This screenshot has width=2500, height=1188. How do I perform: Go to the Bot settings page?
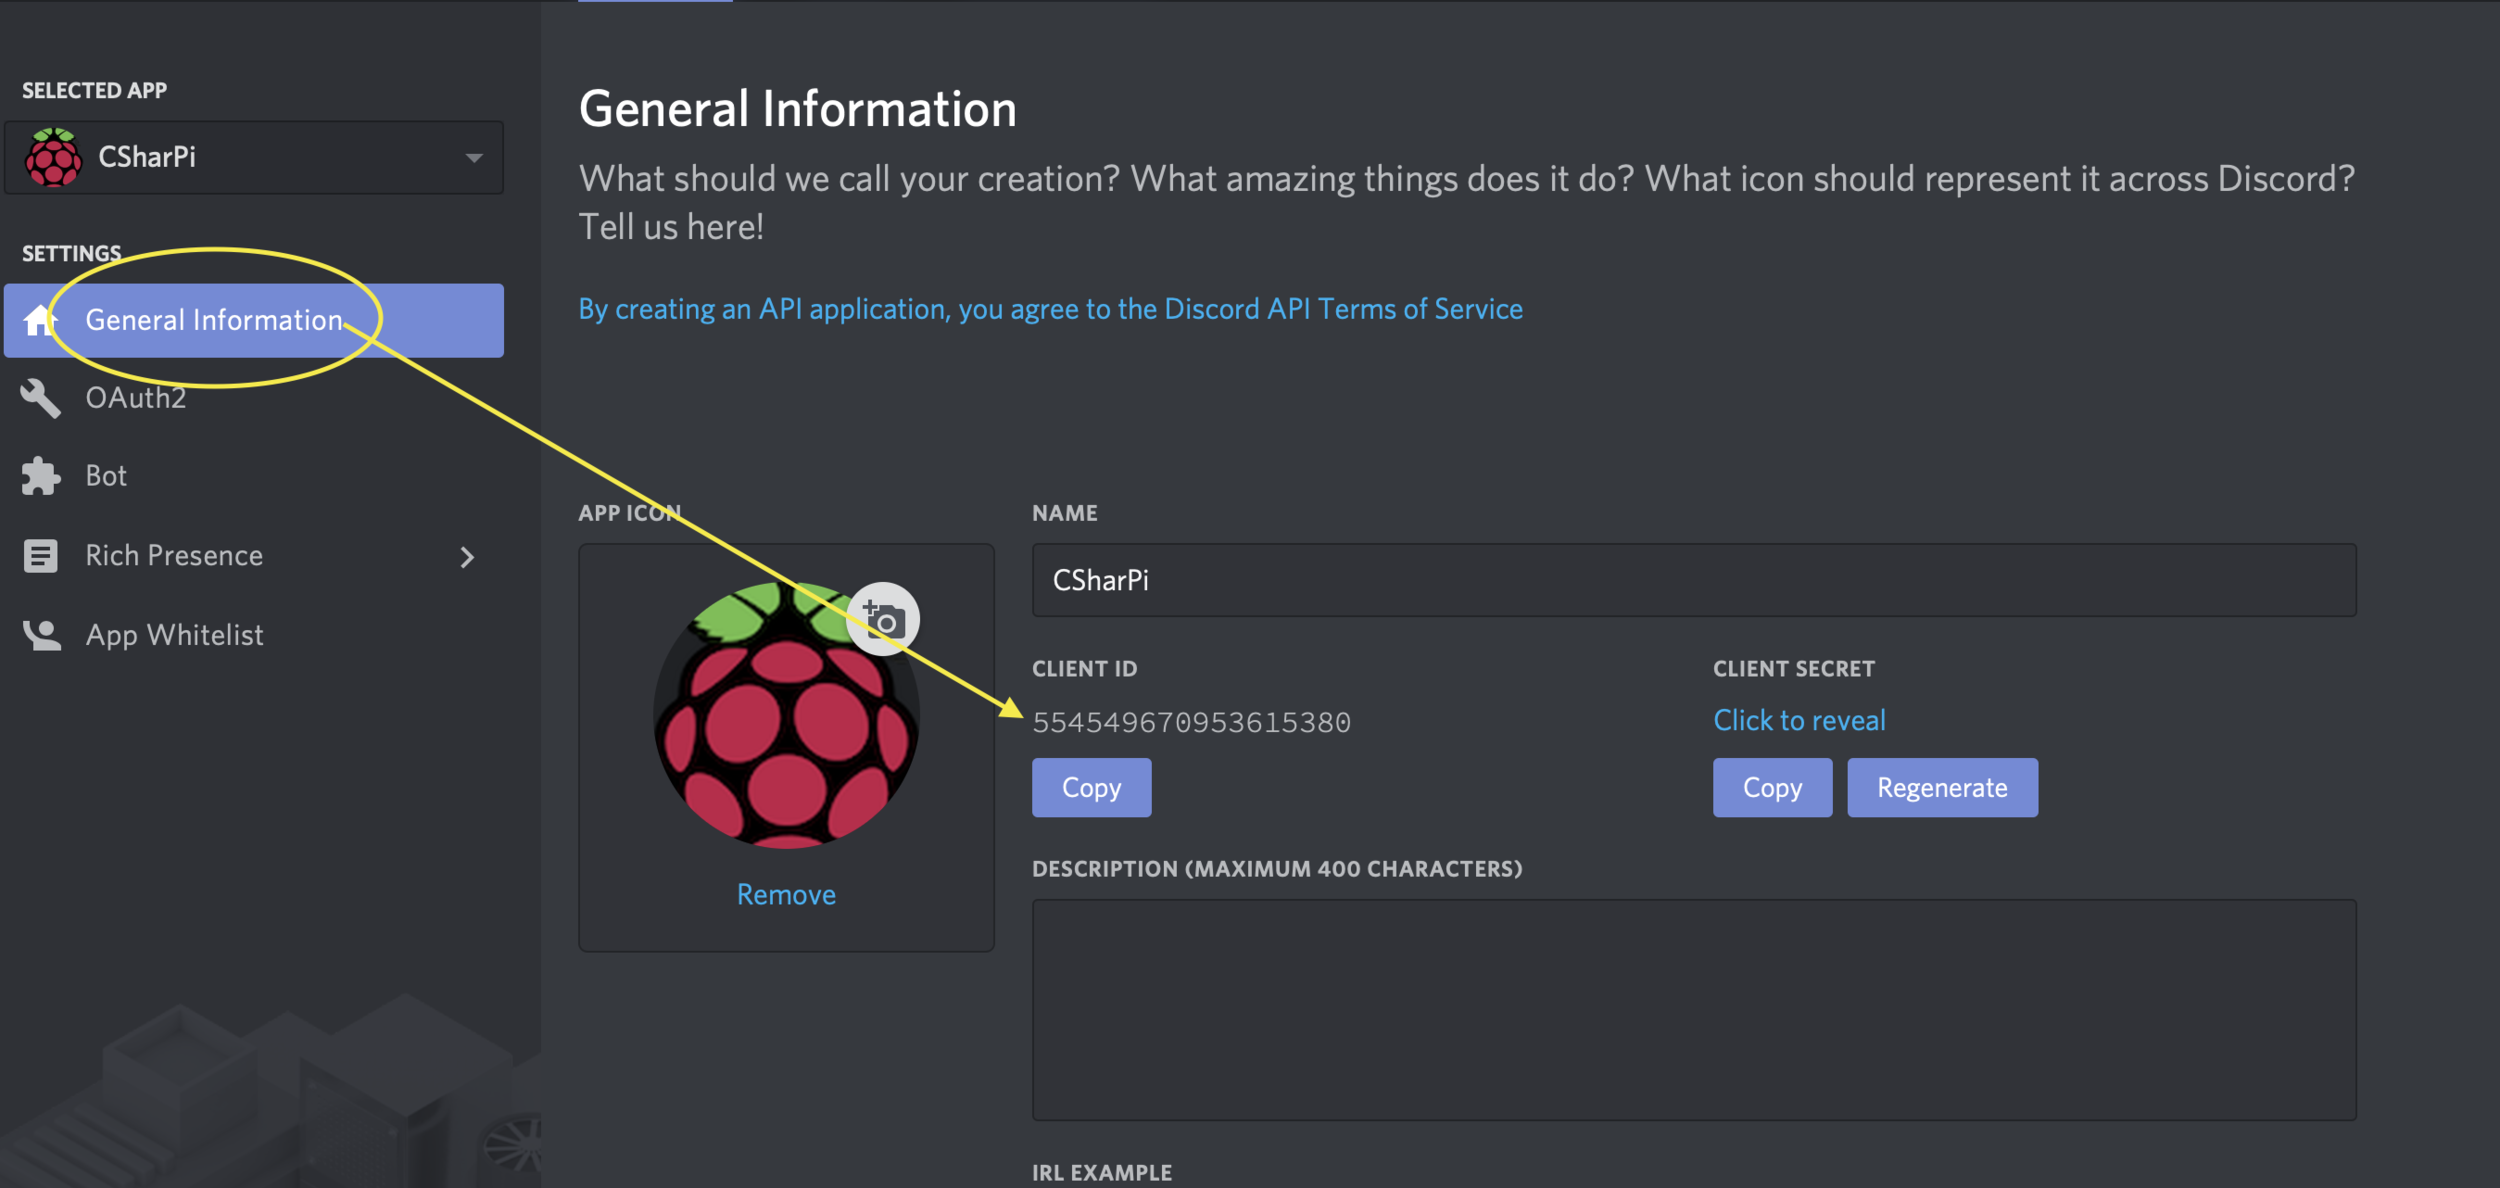pyautogui.click(x=106, y=476)
